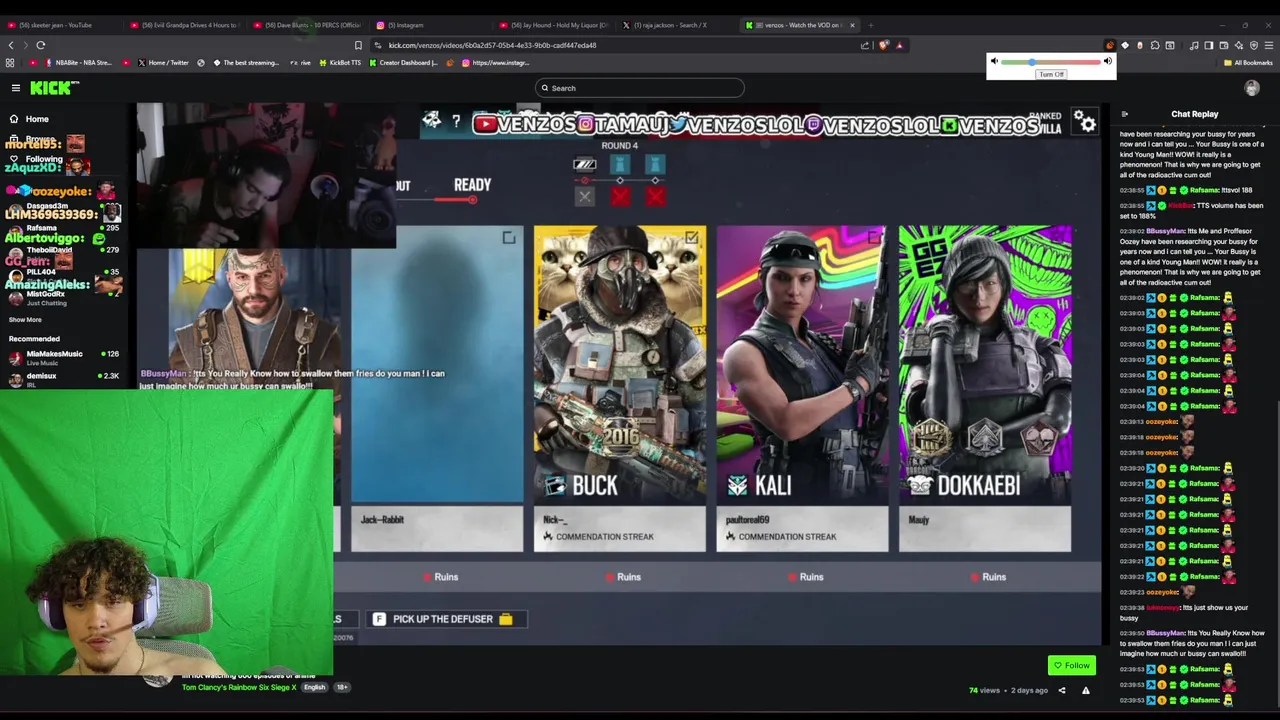This screenshot has height=720, width=1280.
Task: Open the All Bookmarks folder
Action: (x=1247, y=63)
